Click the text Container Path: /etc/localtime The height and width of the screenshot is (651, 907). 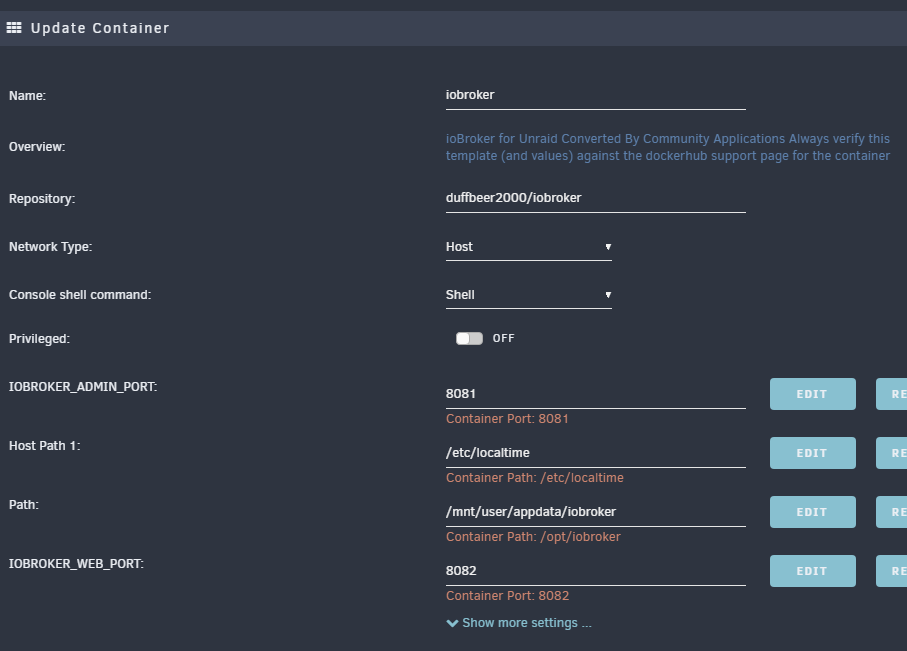(534, 478)
